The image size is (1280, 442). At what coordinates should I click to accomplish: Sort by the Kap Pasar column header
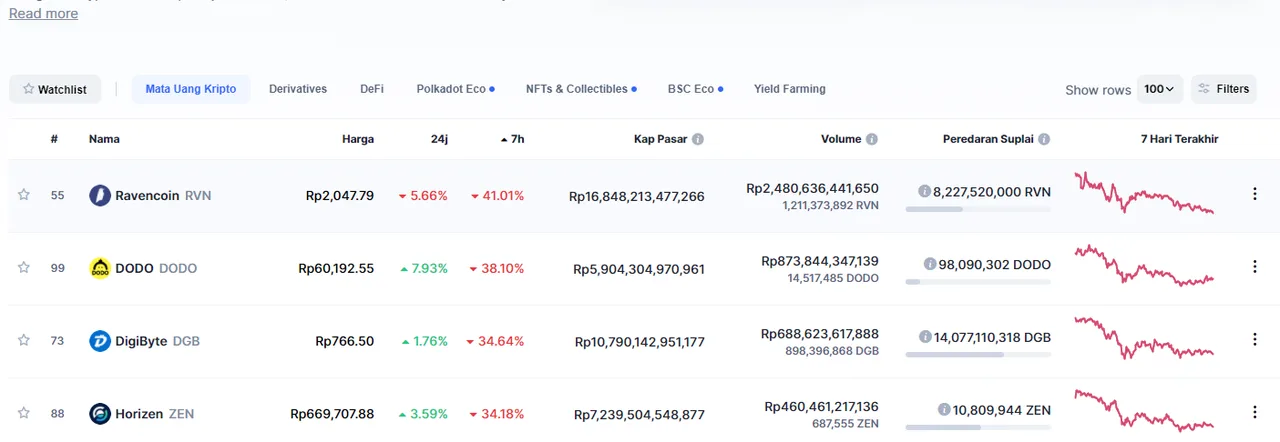[x=660, y=139]
